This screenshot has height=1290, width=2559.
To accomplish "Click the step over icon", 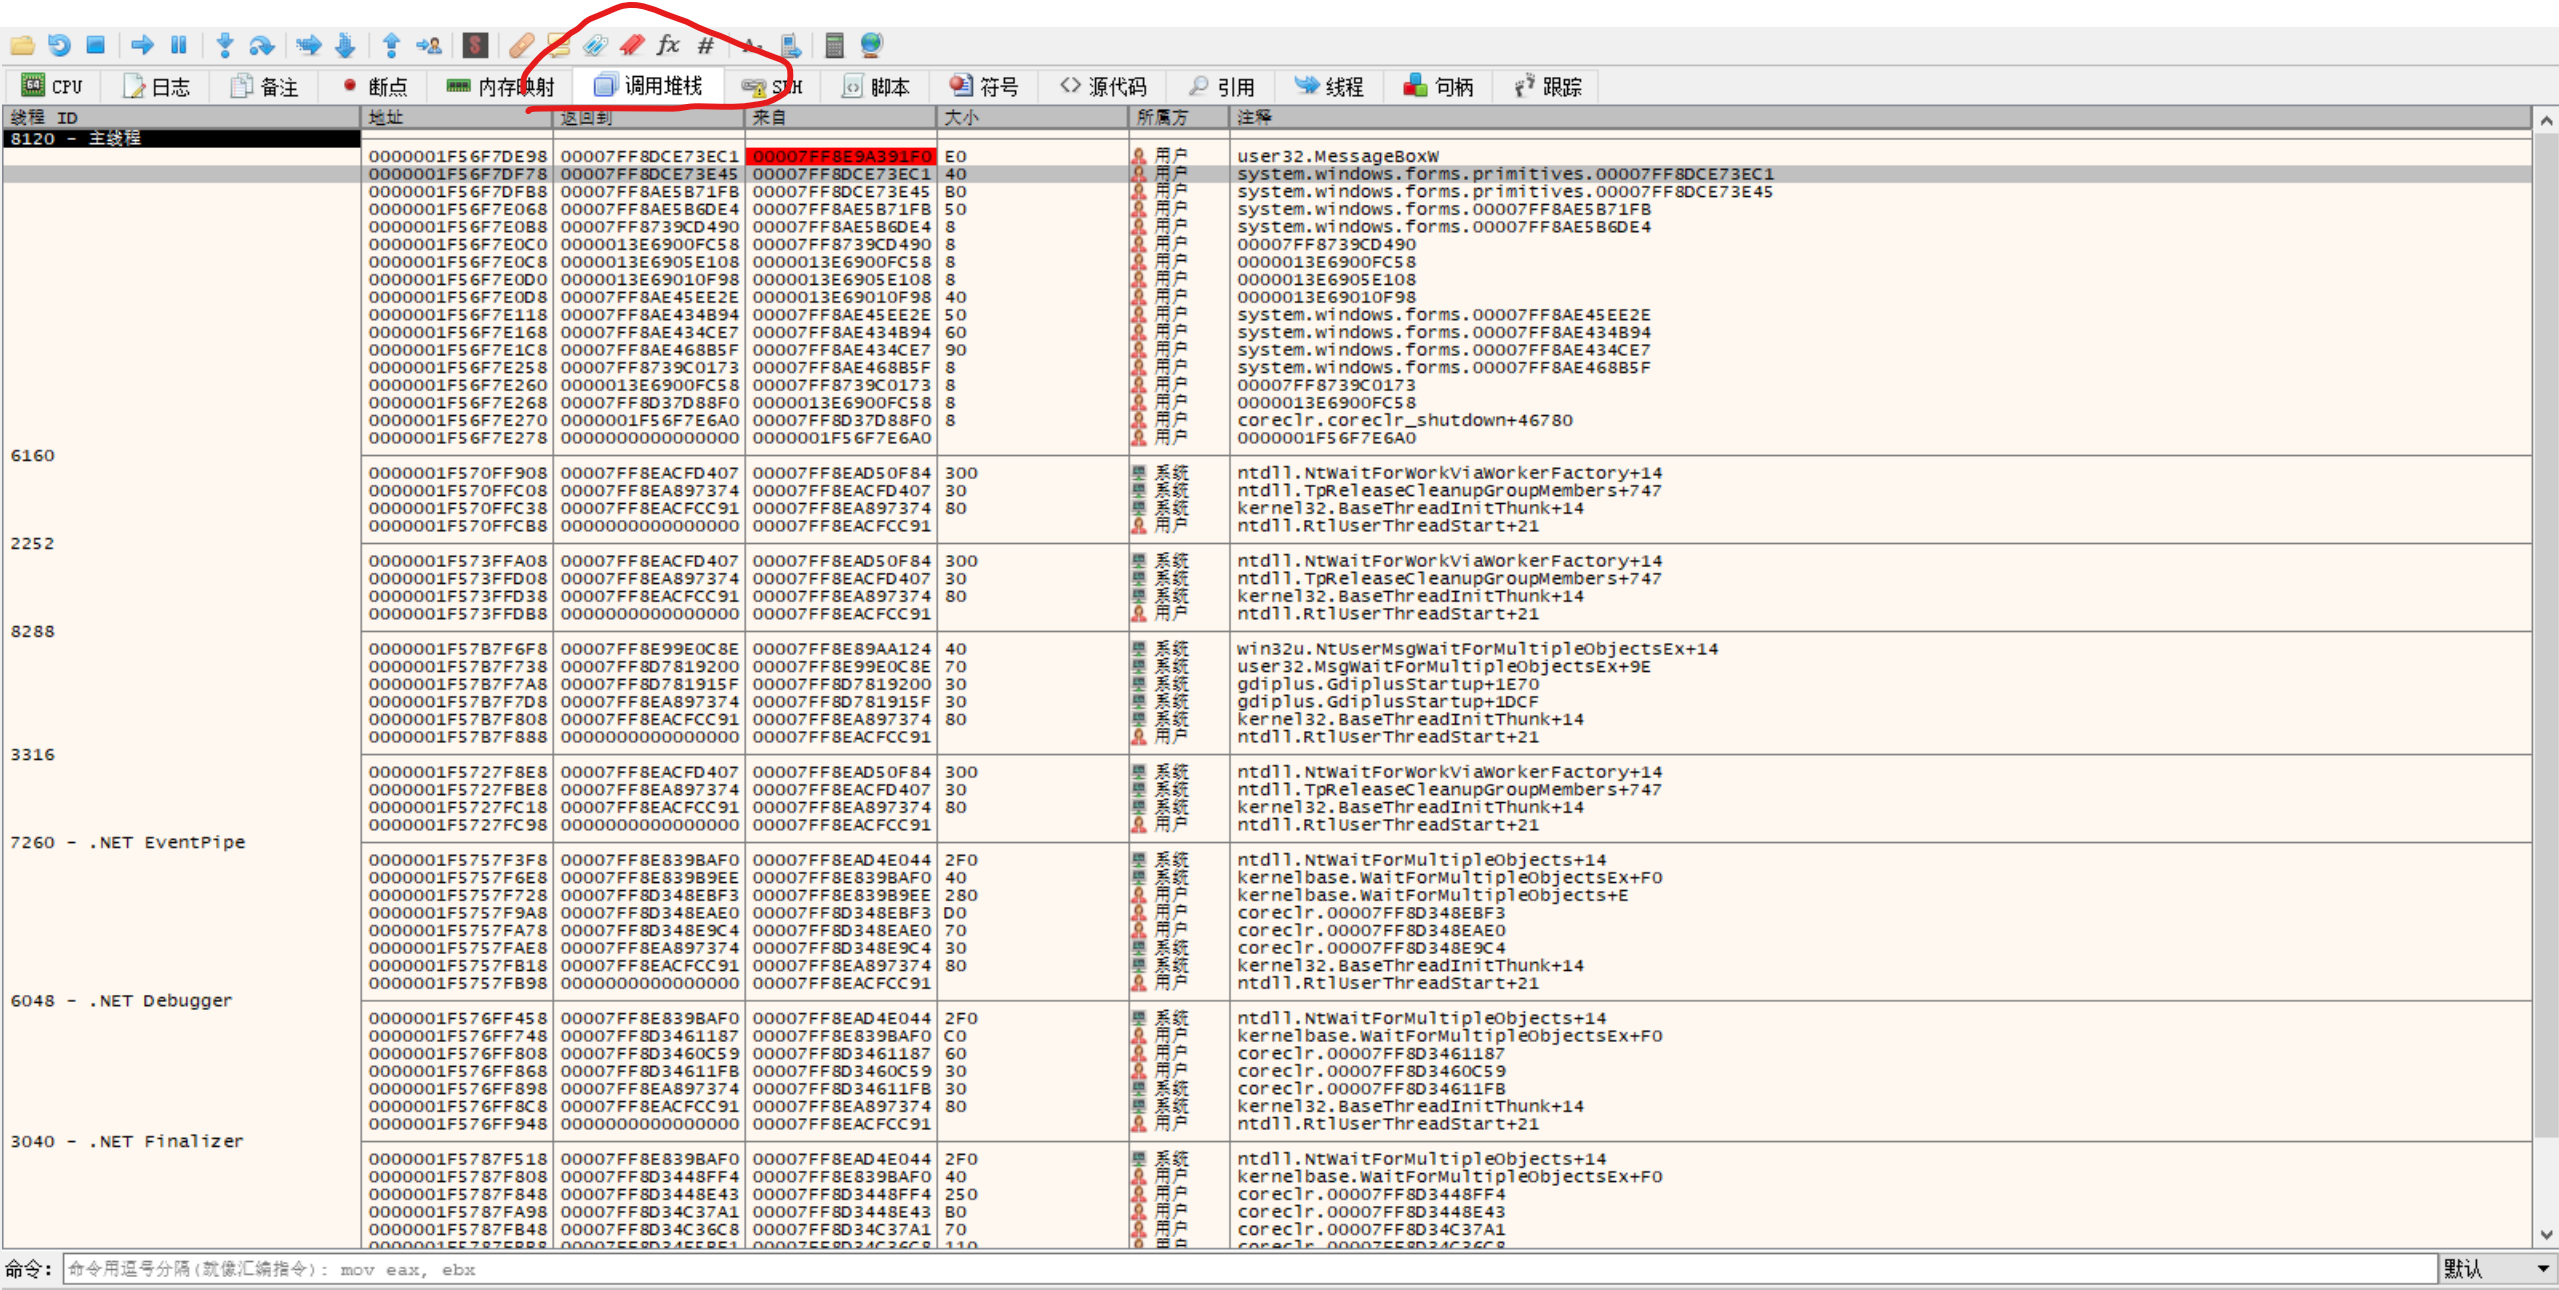I will pos(261,45).
